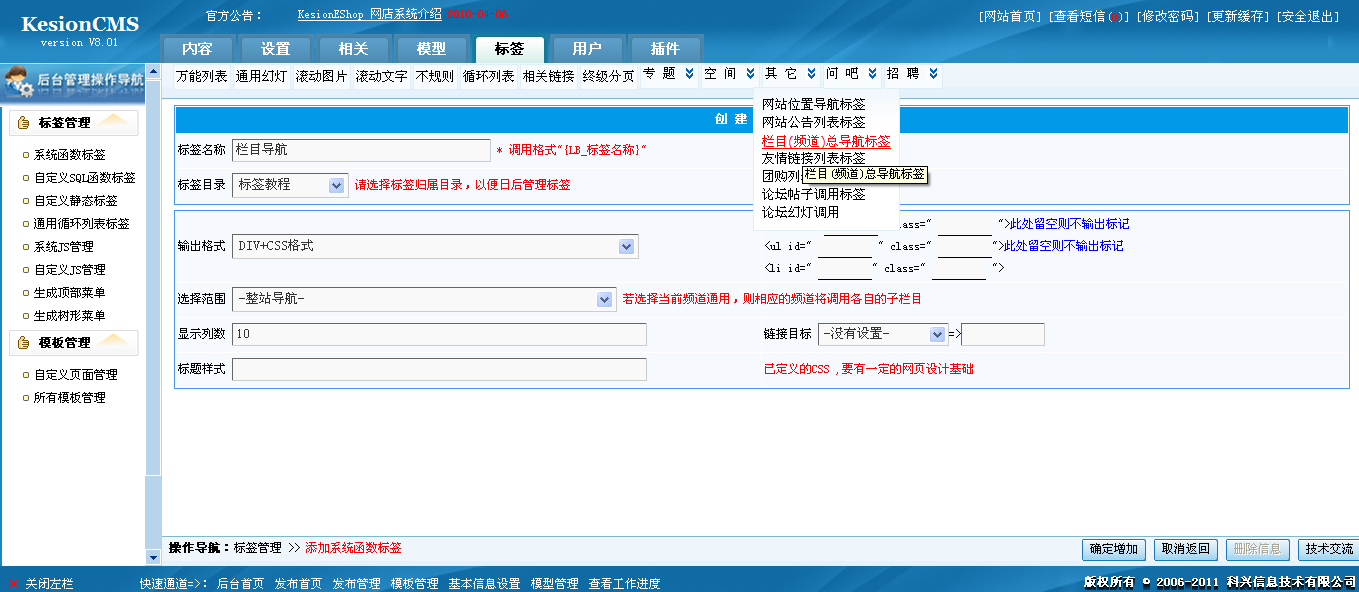Viewport: 1359px width, 592px height.
Task: Open the 标签目录 dropdown list
Action: 336,185
